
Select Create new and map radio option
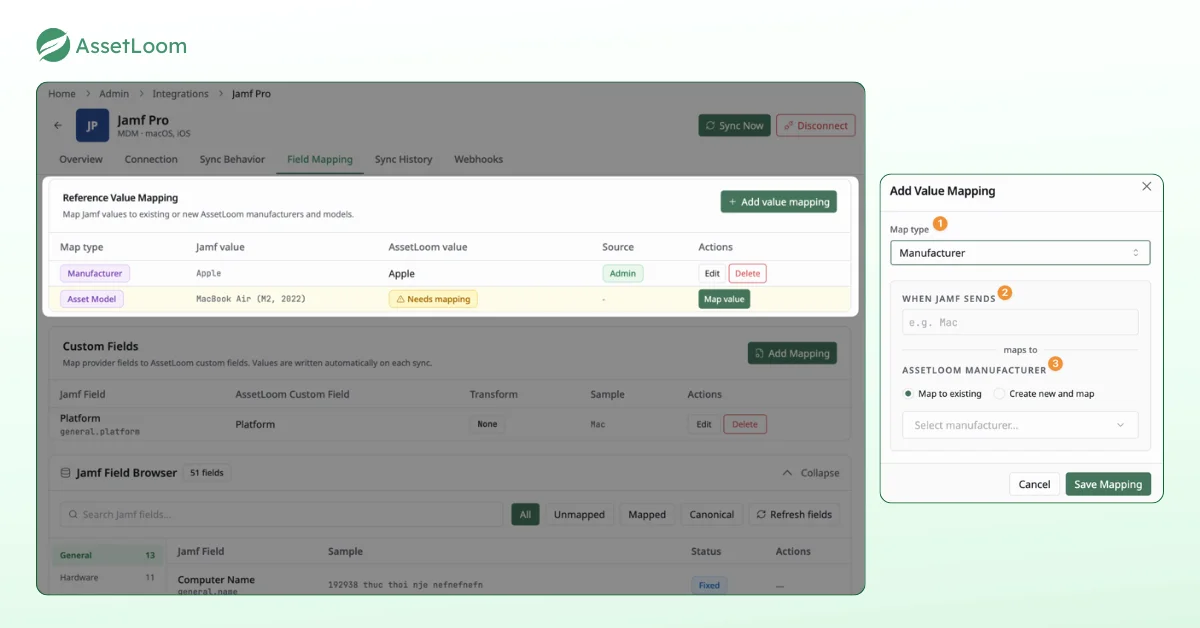pyautogui.click(x=1044, y=394)
